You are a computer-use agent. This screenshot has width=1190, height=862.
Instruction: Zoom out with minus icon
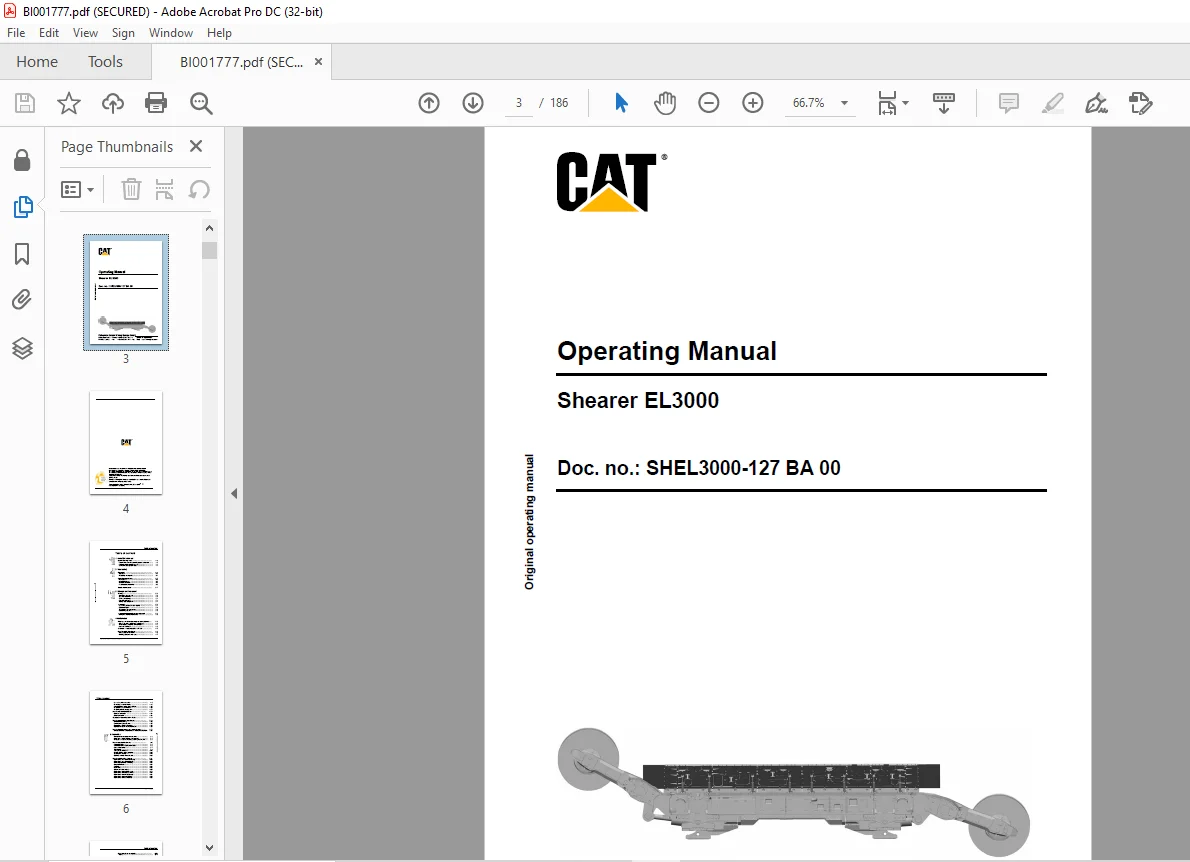(708, 103)
